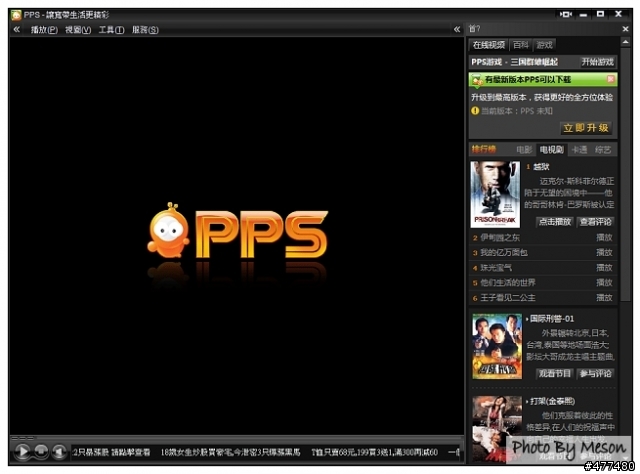Open the Prison Break poster thumbnail
Screen dimensions: 640x474
[495, 194]
